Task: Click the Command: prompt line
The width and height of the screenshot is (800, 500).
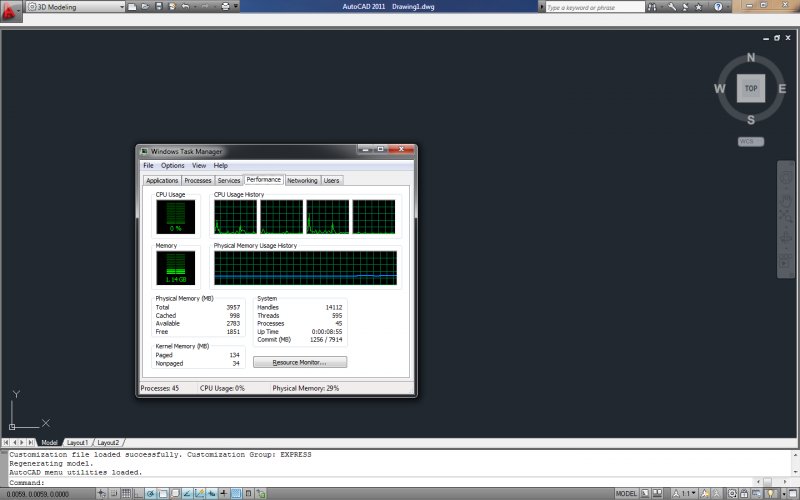Action: 380,482
